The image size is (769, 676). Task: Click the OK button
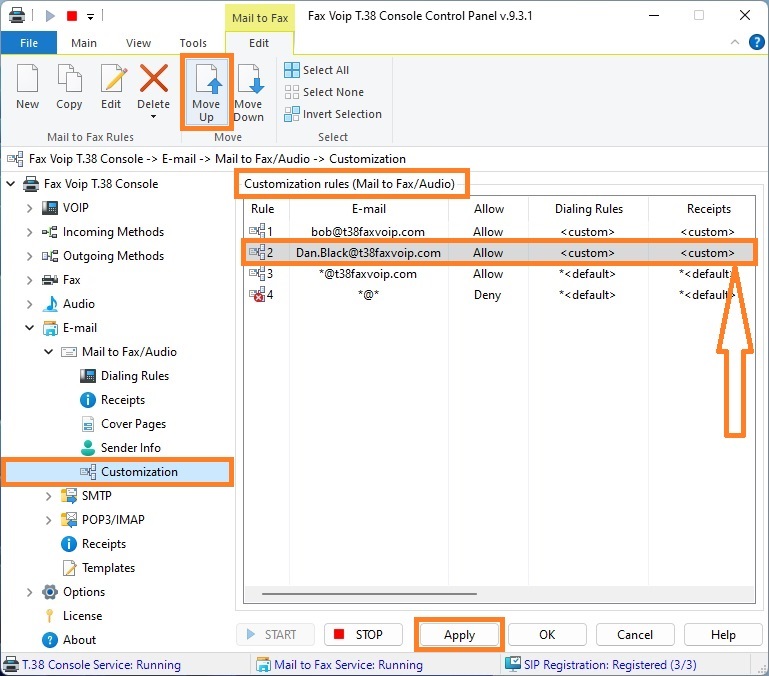(547, 635)
